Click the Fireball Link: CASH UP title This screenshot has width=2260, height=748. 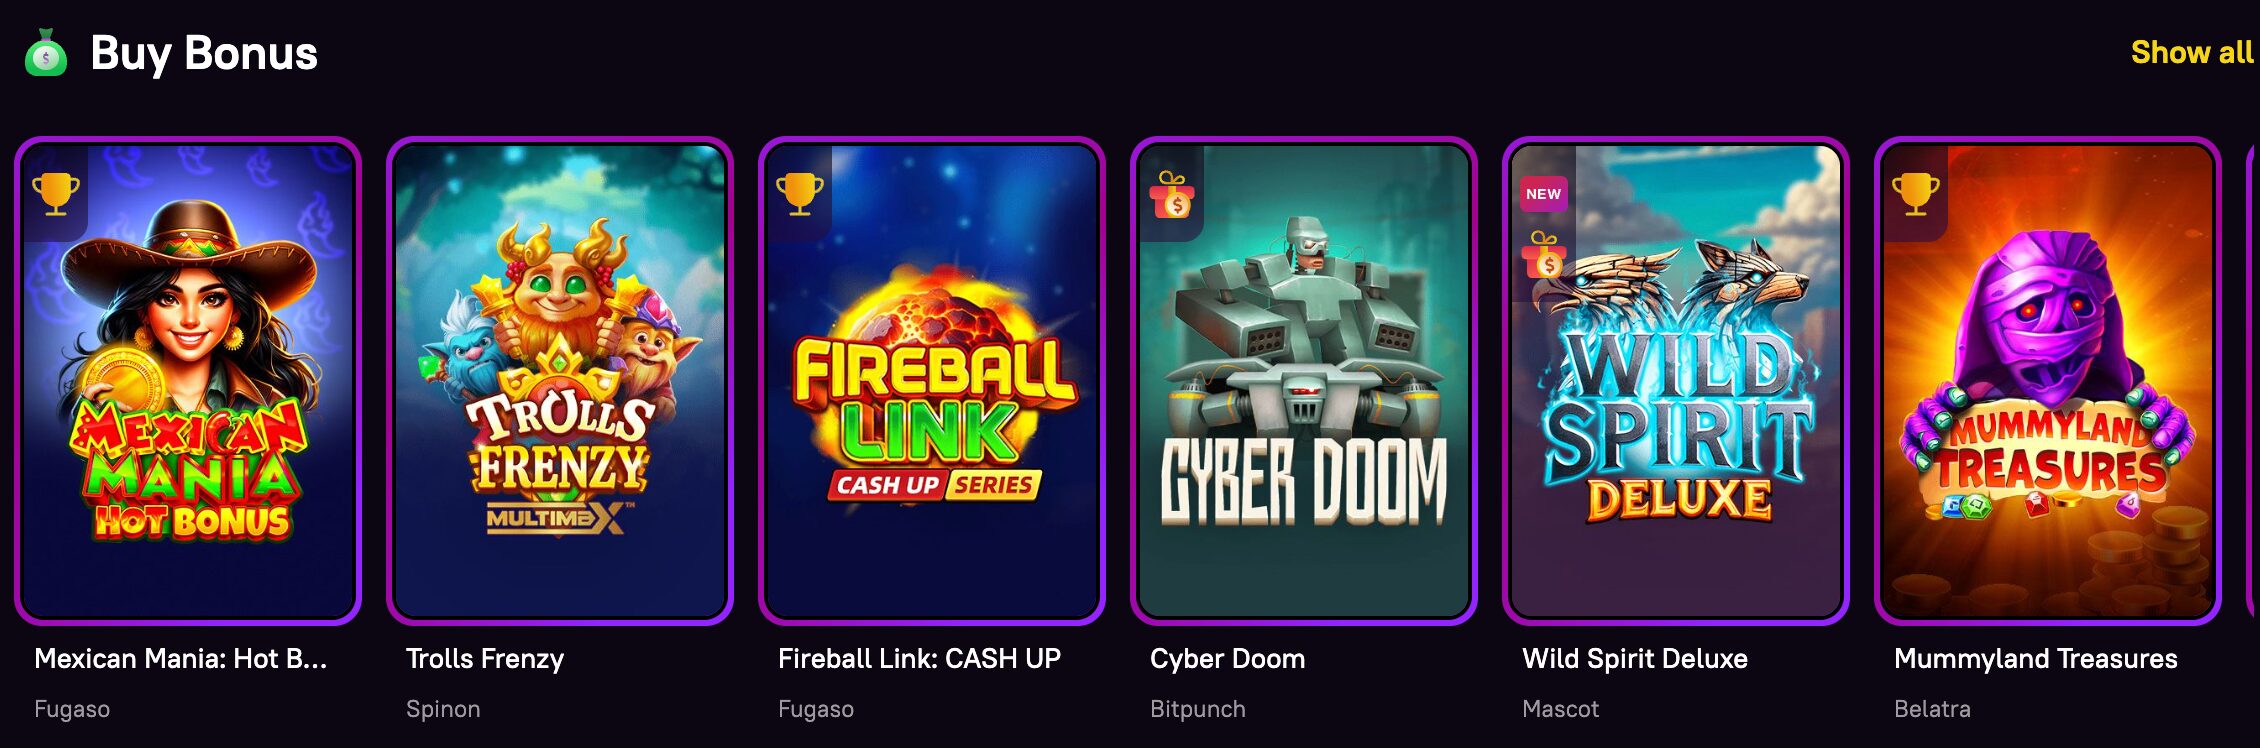(919, 659)
